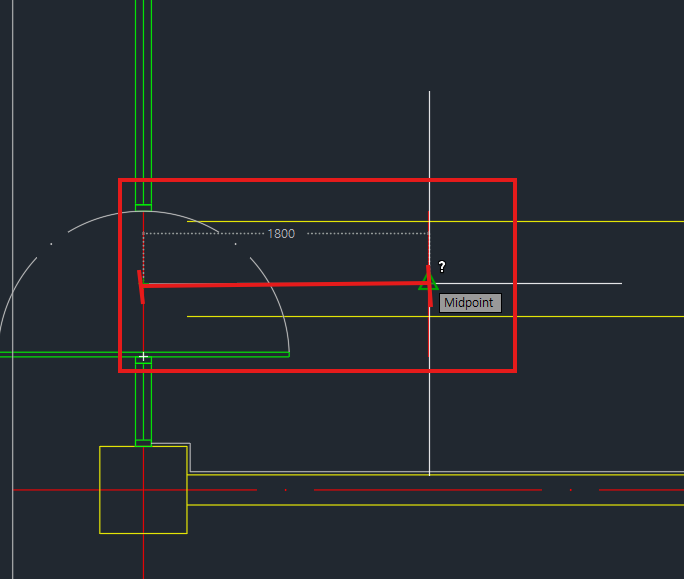The image size is (684, 579).
Task: Click the question mark cursor badge
Action: [x=442, y=266]
